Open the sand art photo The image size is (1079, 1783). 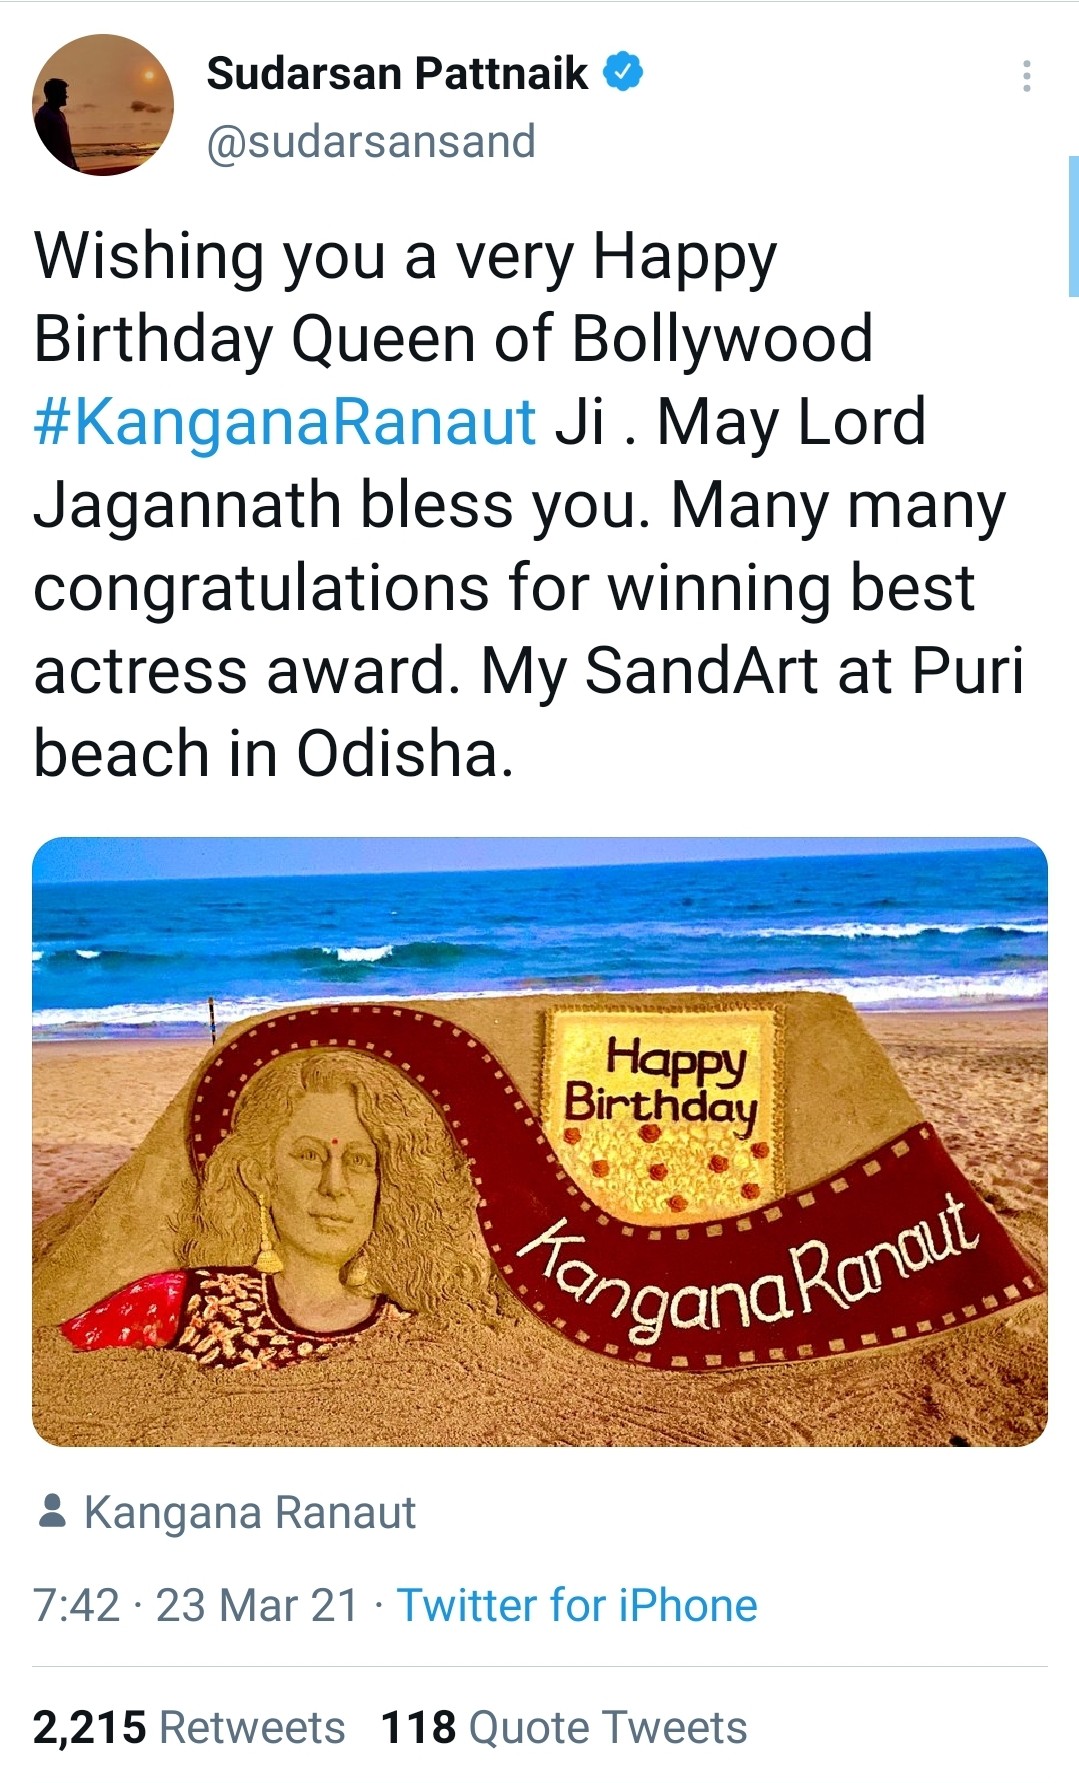540,1140
